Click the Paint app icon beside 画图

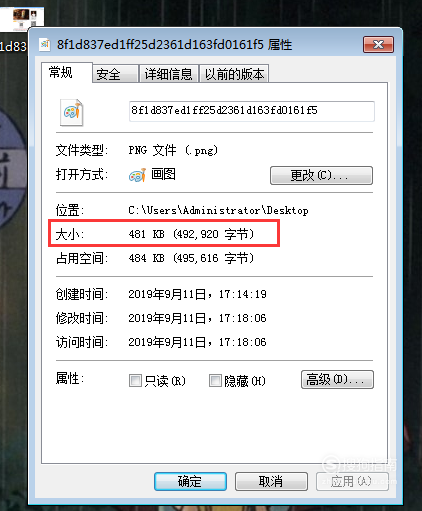137,175
